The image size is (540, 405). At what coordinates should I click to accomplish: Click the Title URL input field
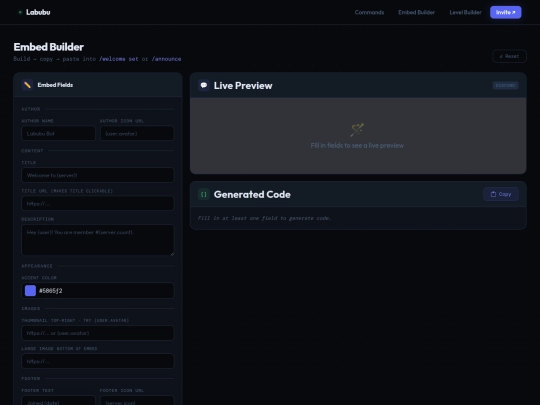pos(98,203)
